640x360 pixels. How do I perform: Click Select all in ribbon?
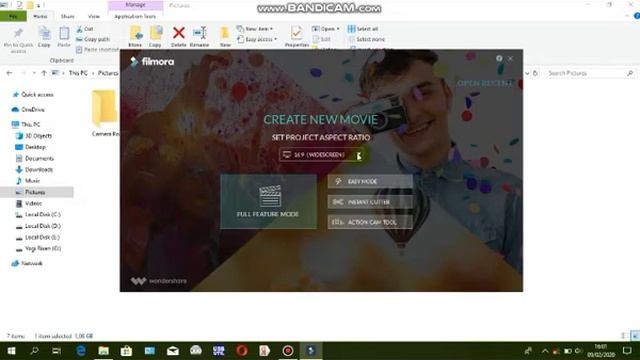363,29
